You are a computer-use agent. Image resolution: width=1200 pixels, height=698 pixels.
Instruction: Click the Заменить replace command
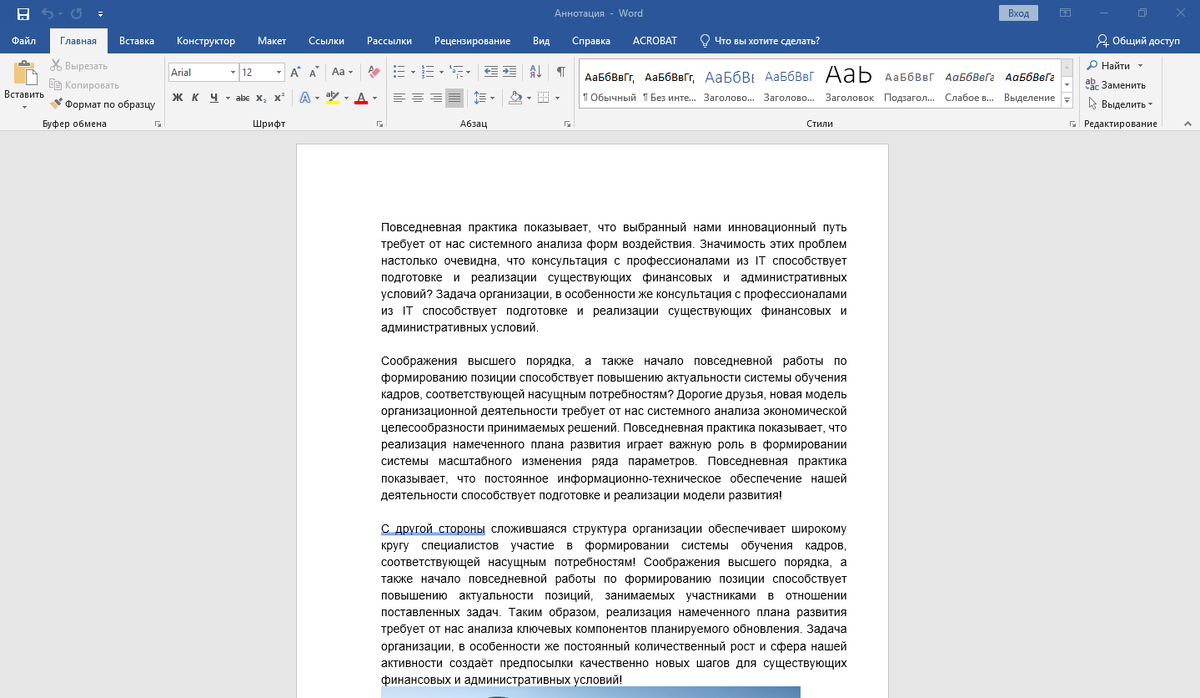[x=1115, y=85]
